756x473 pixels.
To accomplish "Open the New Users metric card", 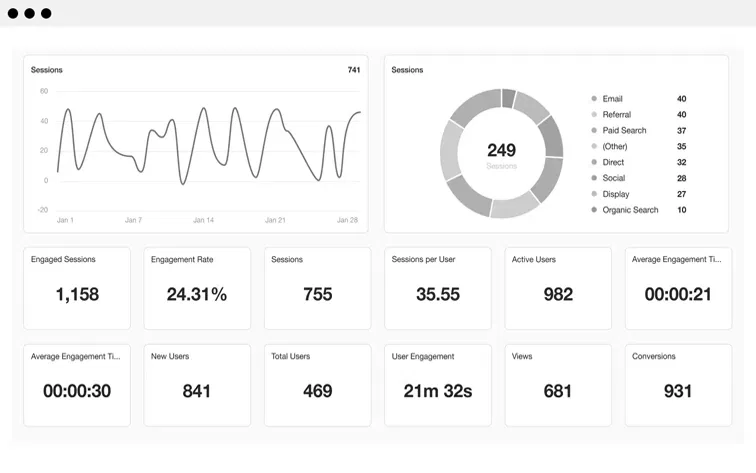I will pos(197,385).
